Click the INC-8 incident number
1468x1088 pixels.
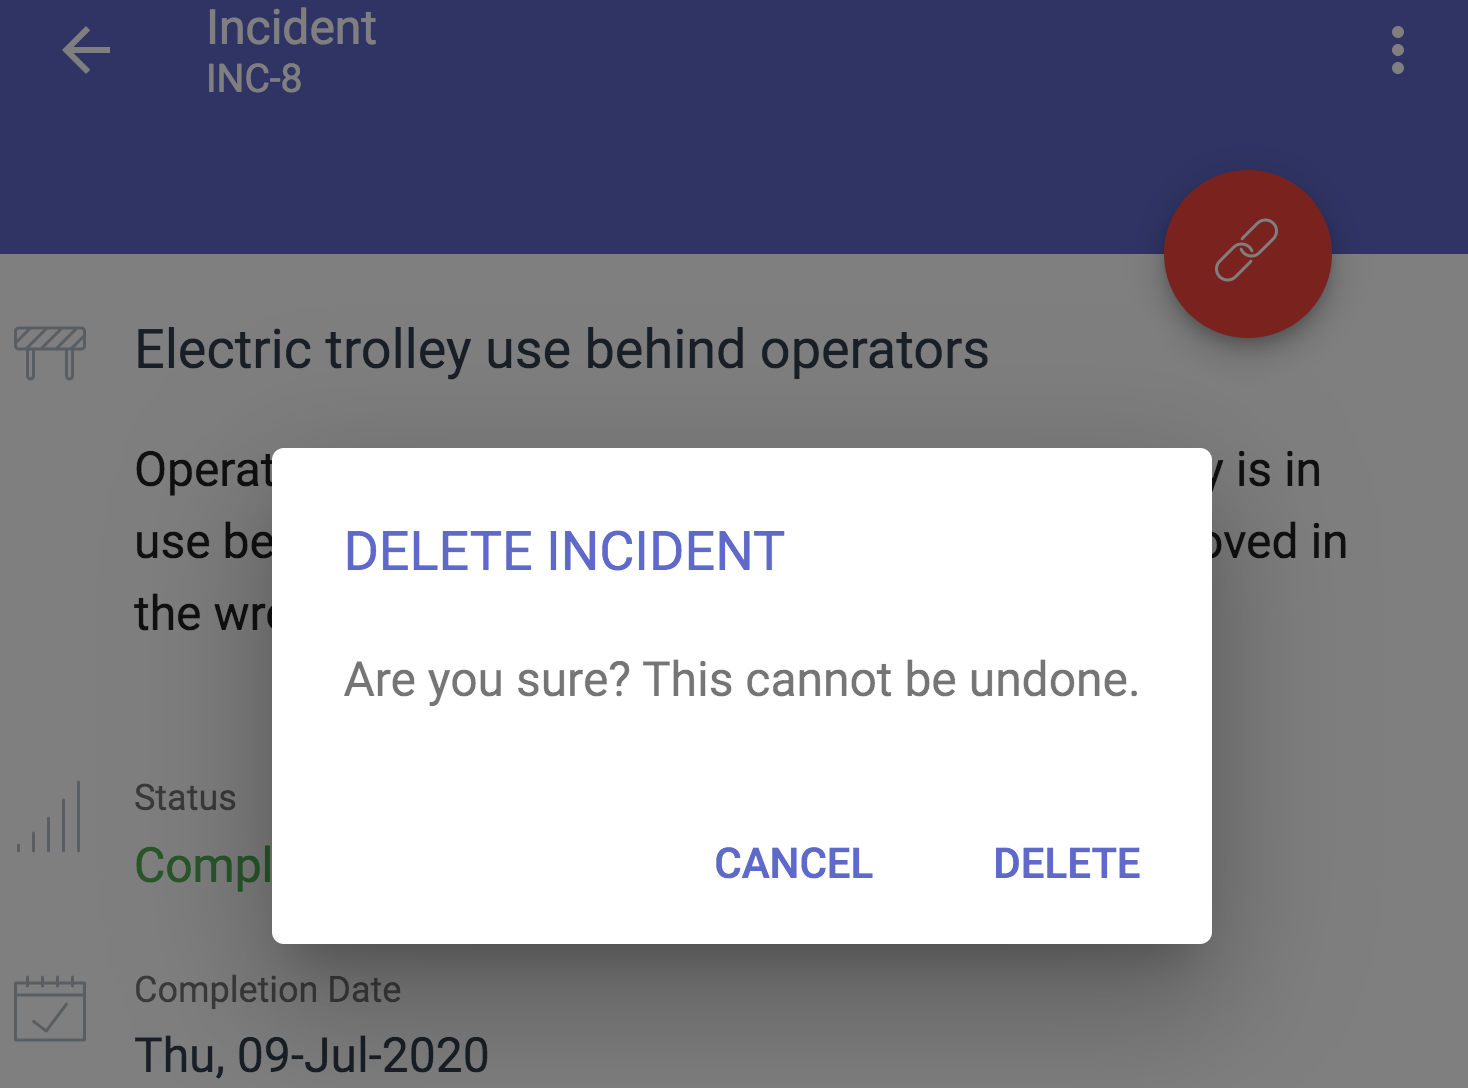[254, 79]
